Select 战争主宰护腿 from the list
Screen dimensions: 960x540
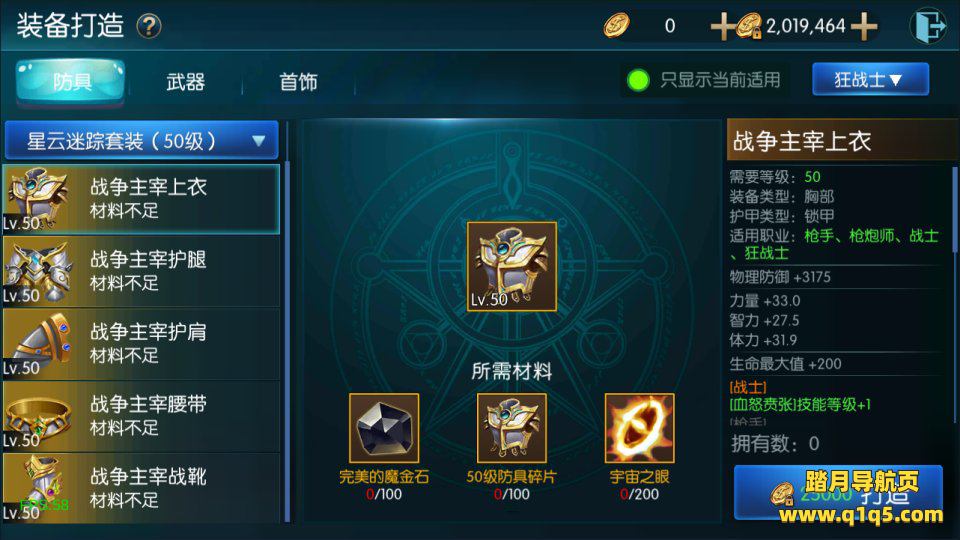pos(141,271)
